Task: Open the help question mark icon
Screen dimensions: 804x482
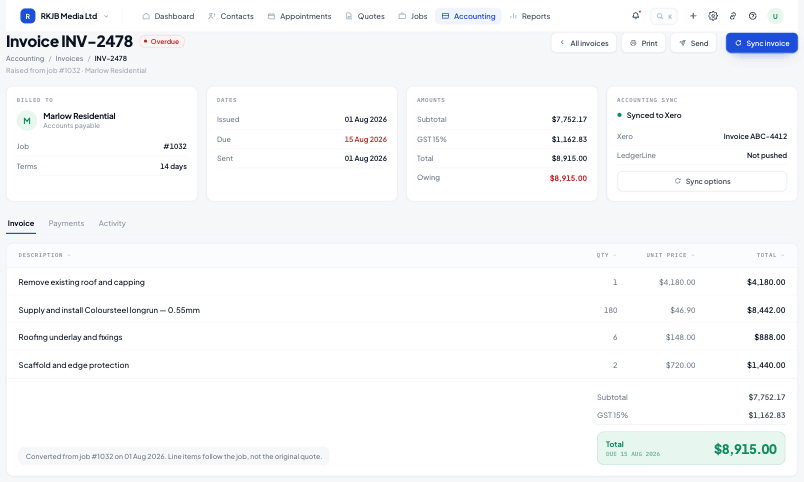Action: 752,16
